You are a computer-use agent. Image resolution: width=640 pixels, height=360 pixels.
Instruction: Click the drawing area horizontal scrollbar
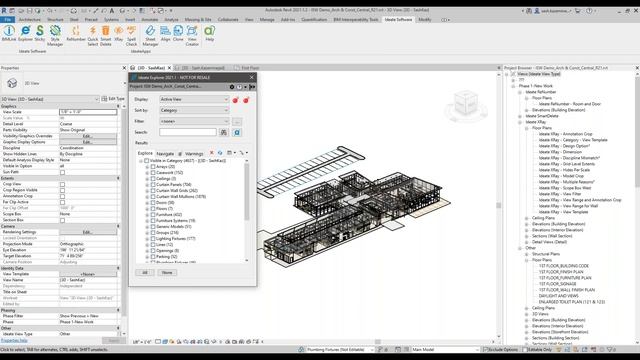point(378,342)
